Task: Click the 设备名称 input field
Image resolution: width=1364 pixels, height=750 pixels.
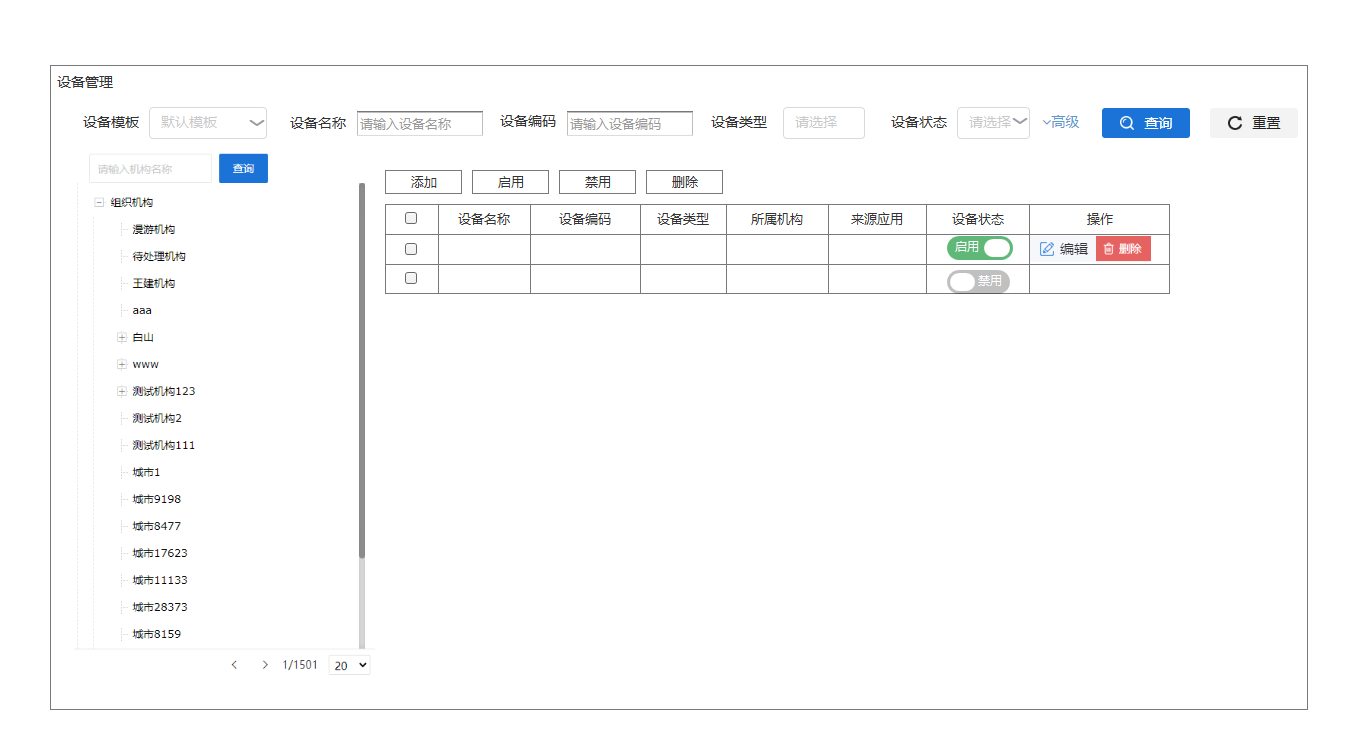Action: coord(420,124)
